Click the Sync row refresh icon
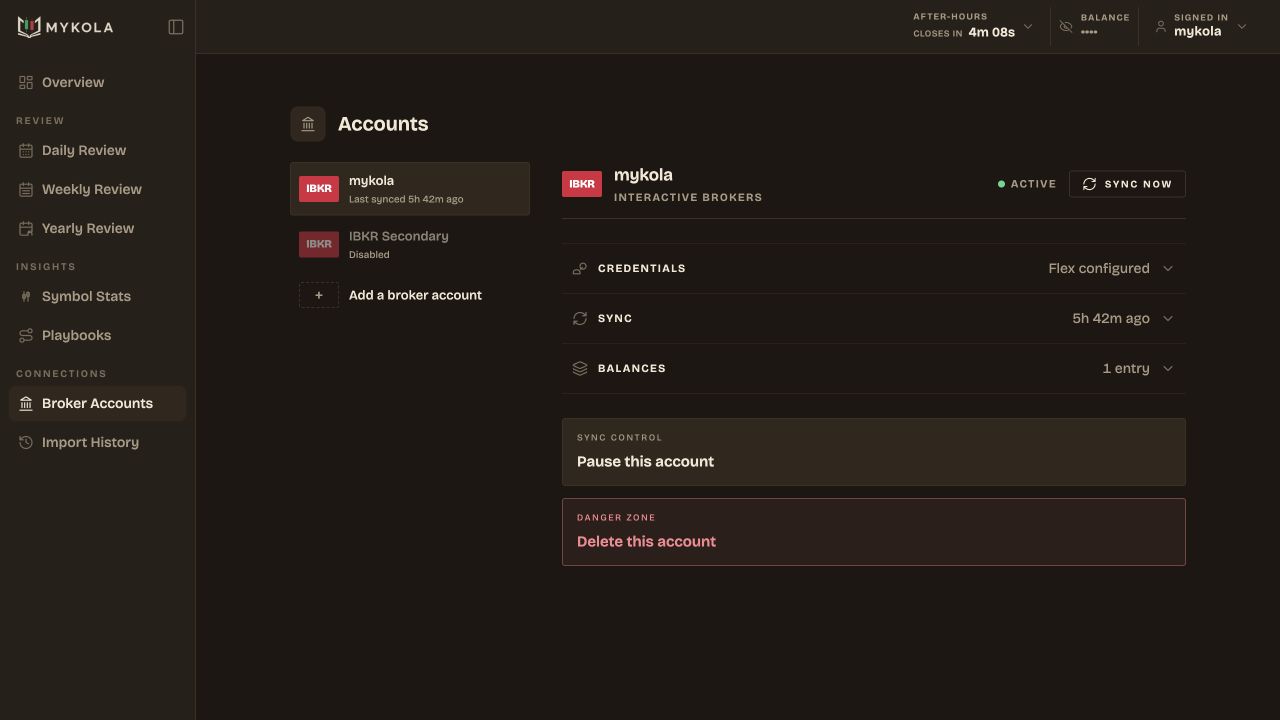Image resolution: width=1280 pixels, height=720 pixels. pyautogui.click(x=580, y=318)
